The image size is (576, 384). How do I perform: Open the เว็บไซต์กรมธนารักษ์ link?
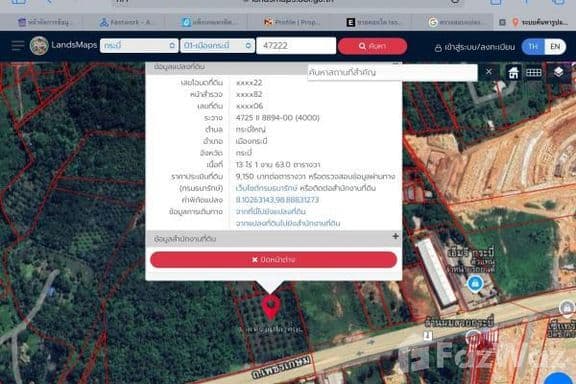266,188
